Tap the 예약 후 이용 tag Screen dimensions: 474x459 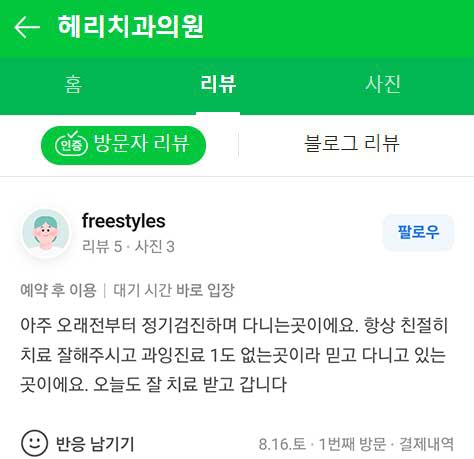click(x=58, y=290)
